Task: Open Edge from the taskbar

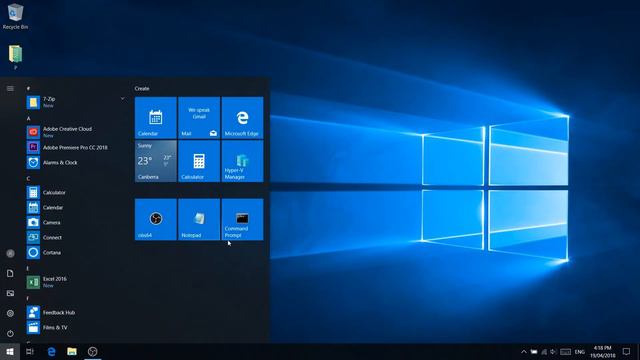Action: (51, 351)
